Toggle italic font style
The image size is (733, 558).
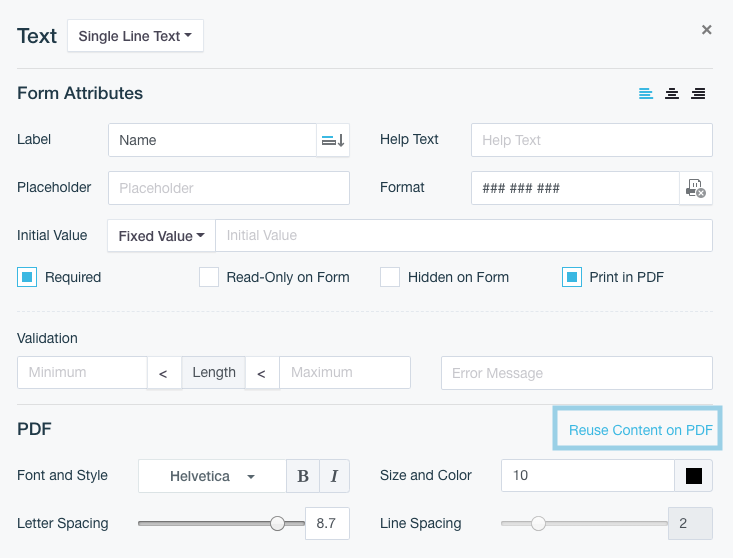(334, 476)
